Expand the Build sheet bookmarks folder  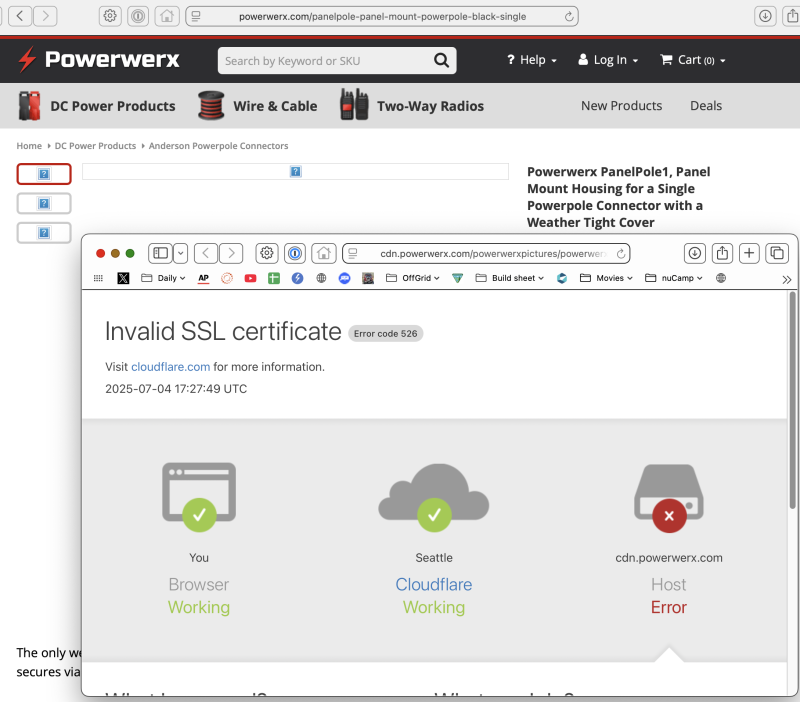click(x=509, y=278)
